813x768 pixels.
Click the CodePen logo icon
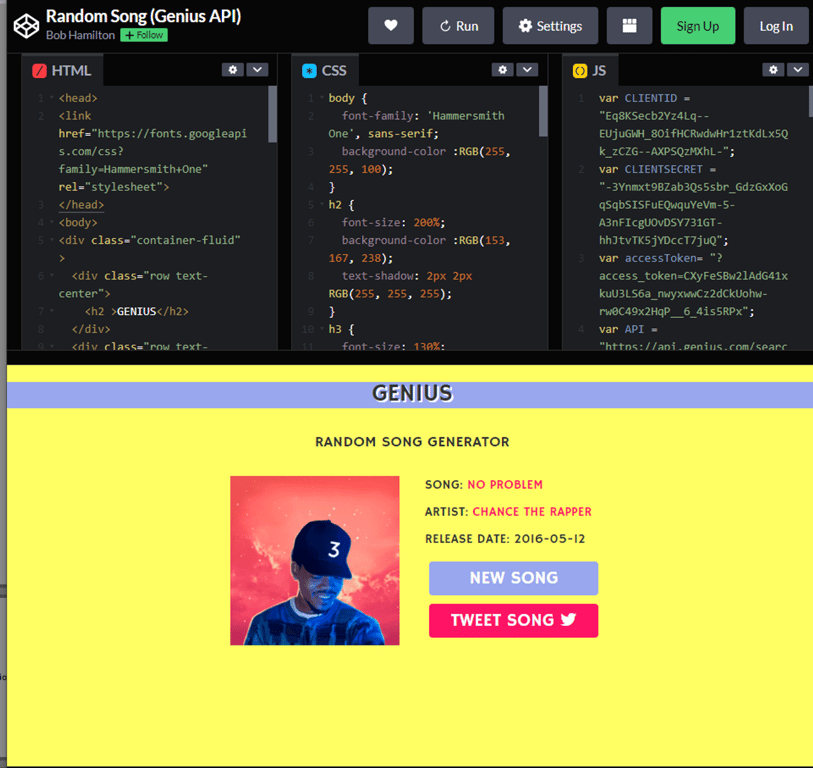point(26,26)
